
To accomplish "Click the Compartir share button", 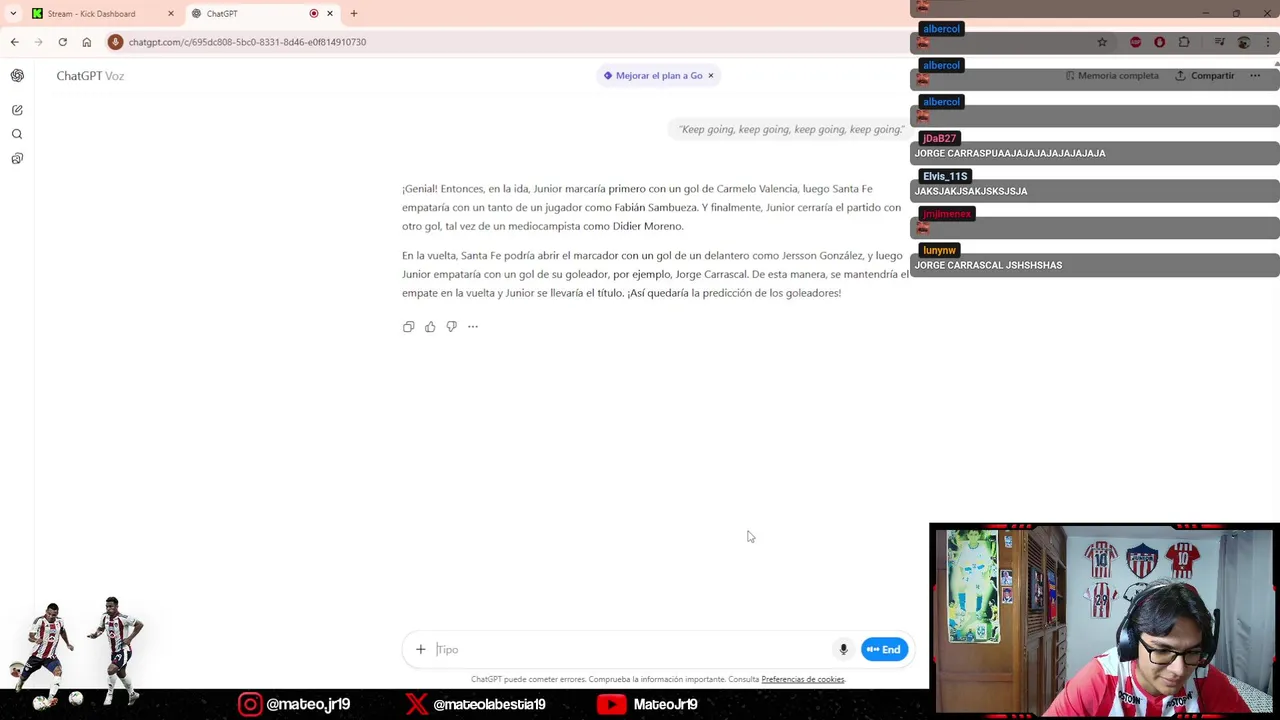I will click(x=1205, y=76).
